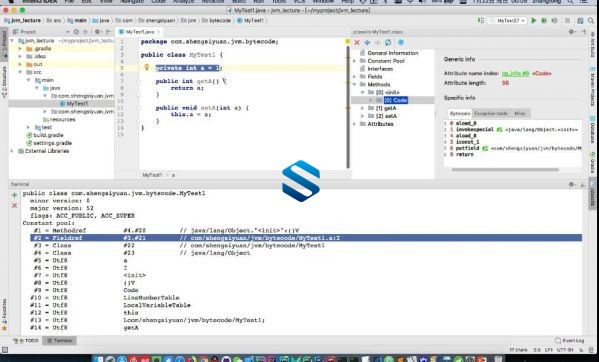
Task: Expand the [1] getA method node
Action: (x=363, y=108)
